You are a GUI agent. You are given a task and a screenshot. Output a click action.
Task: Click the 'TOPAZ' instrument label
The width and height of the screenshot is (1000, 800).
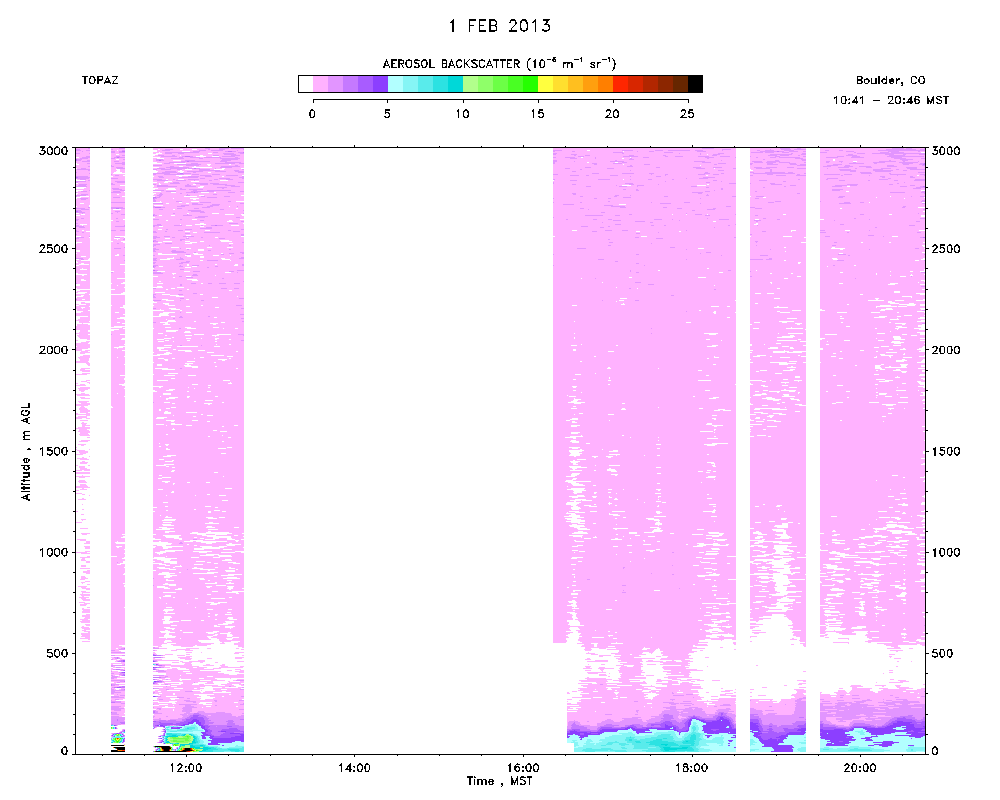99,80
